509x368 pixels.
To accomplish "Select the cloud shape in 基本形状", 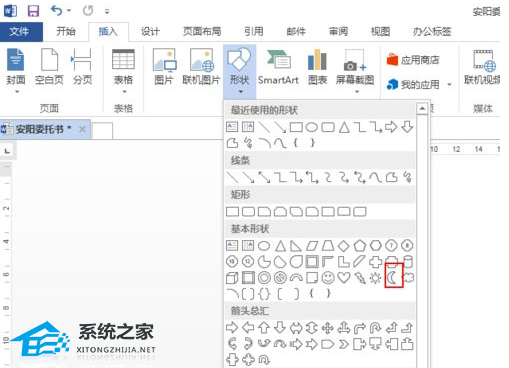I will coord(408,277).
